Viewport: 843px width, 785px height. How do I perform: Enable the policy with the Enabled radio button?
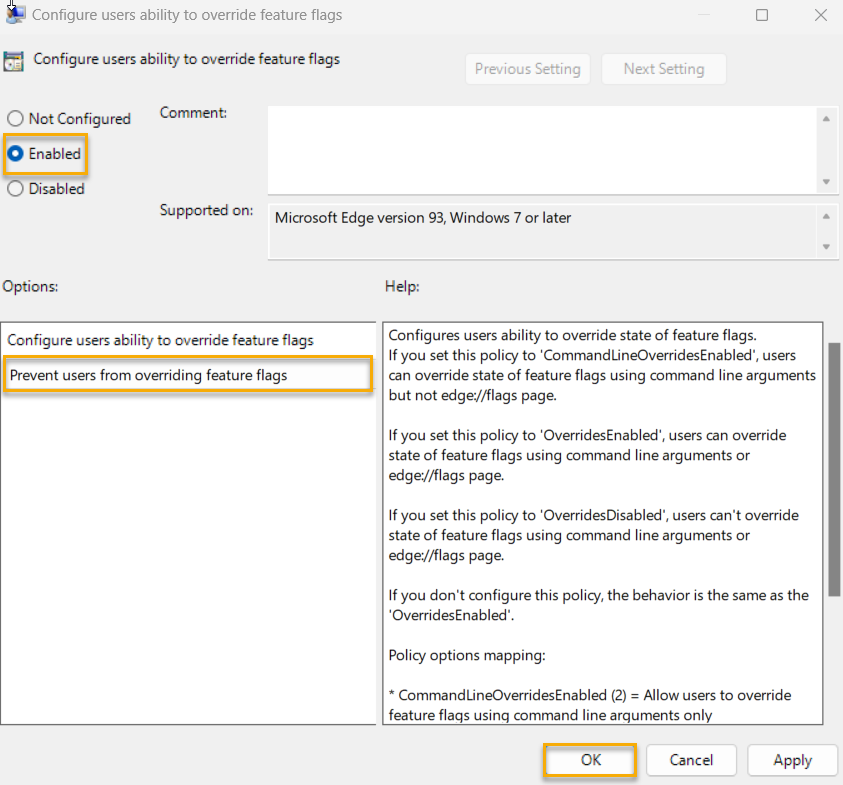[x=15, y=153]
